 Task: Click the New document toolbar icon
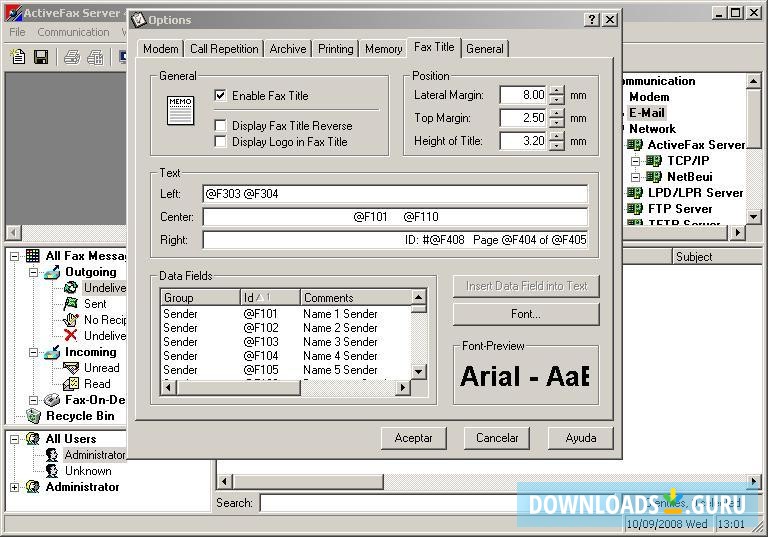click(x=18, y=57)
